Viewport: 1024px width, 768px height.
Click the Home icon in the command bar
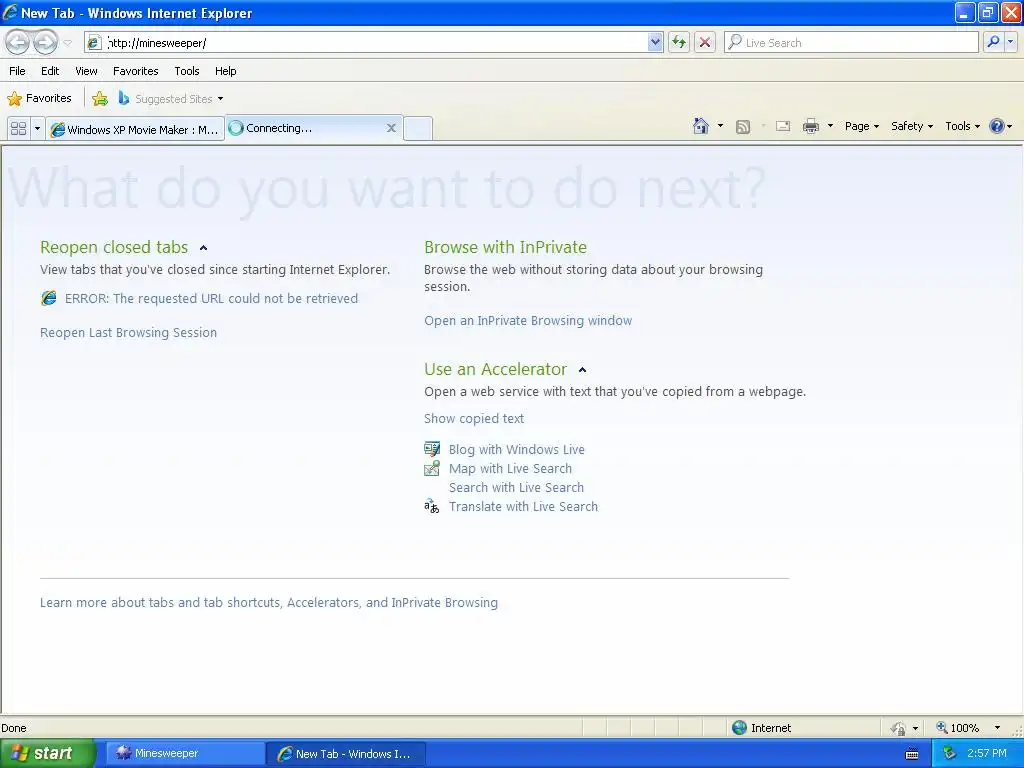[701, 126]
